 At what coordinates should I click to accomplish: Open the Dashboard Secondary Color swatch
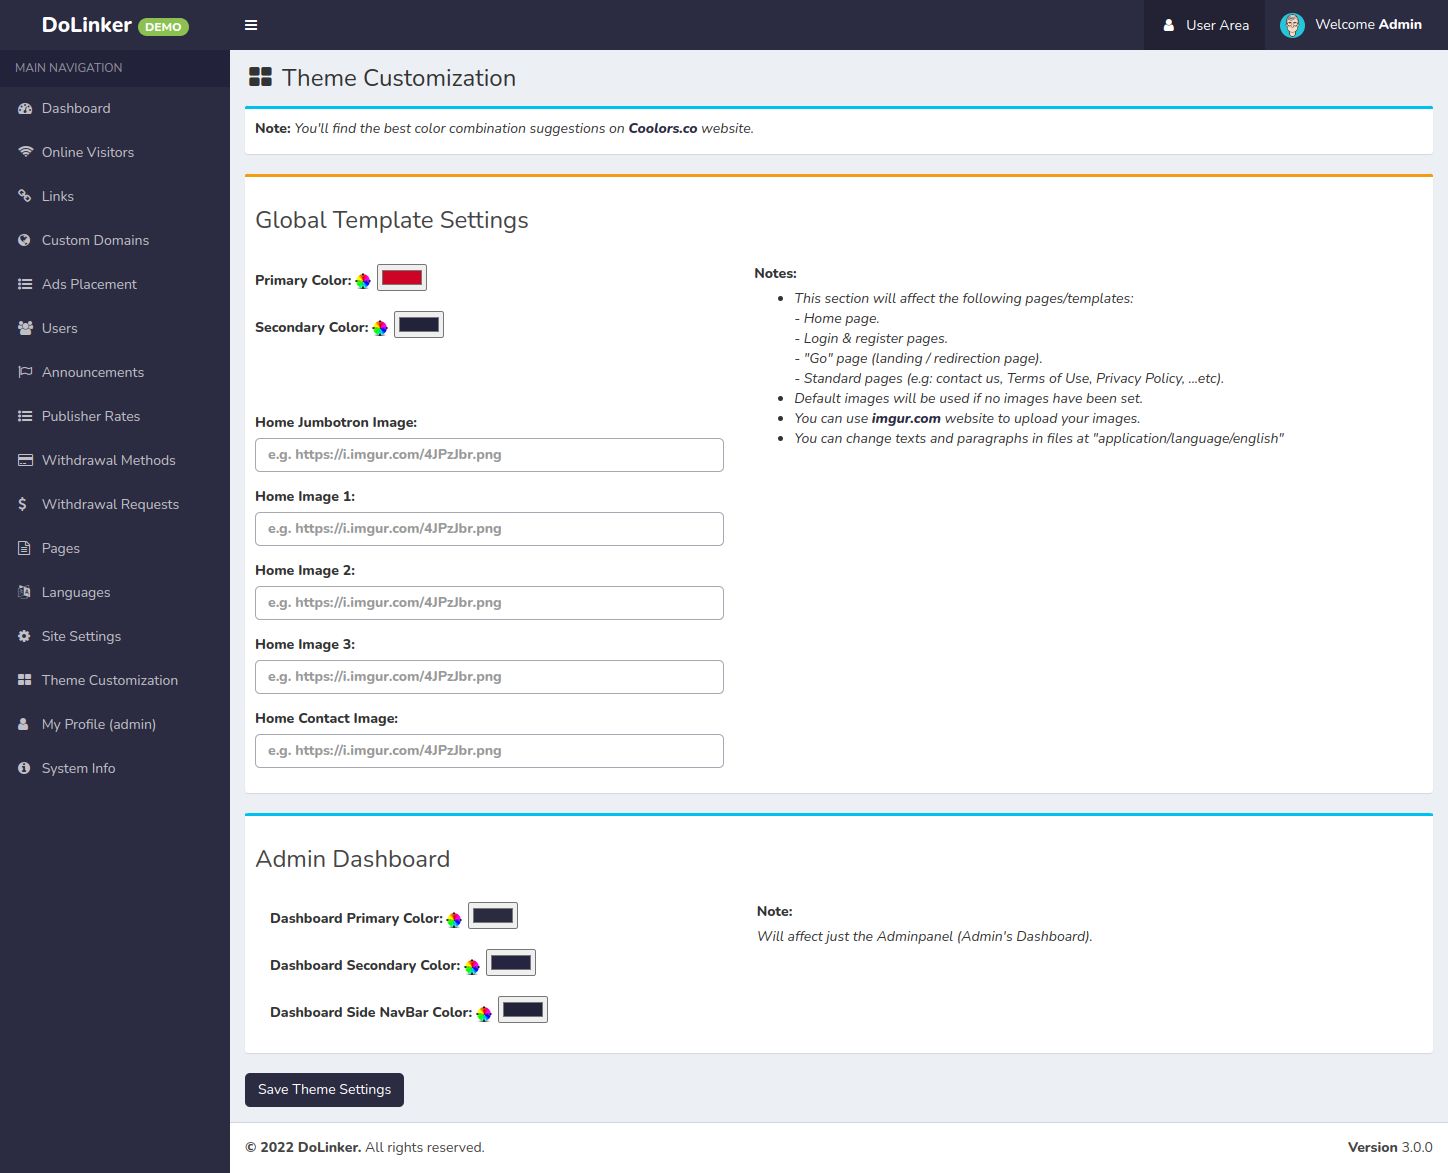tap(511, 963)
